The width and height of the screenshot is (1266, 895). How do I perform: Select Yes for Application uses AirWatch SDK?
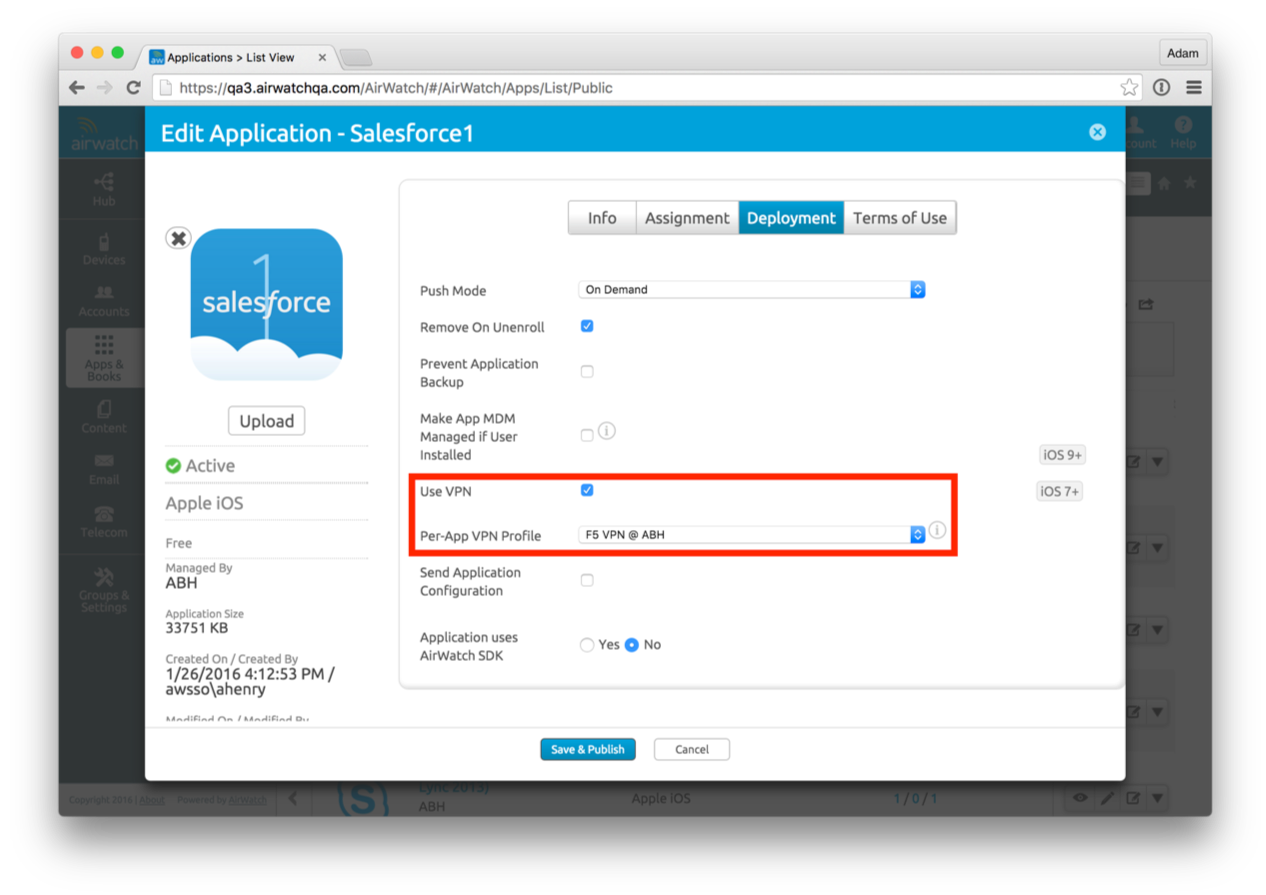pyautogui.click(x=587, y=645)
